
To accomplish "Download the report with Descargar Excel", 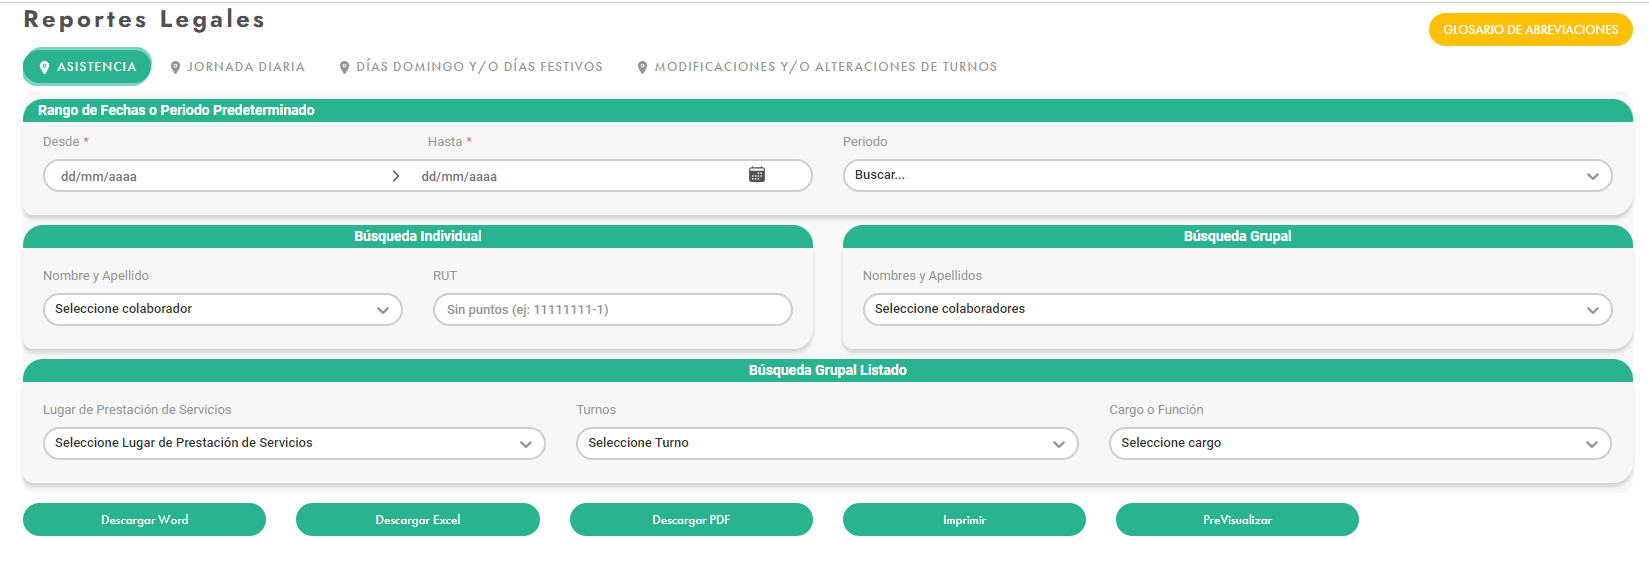I will coord(417,520).
